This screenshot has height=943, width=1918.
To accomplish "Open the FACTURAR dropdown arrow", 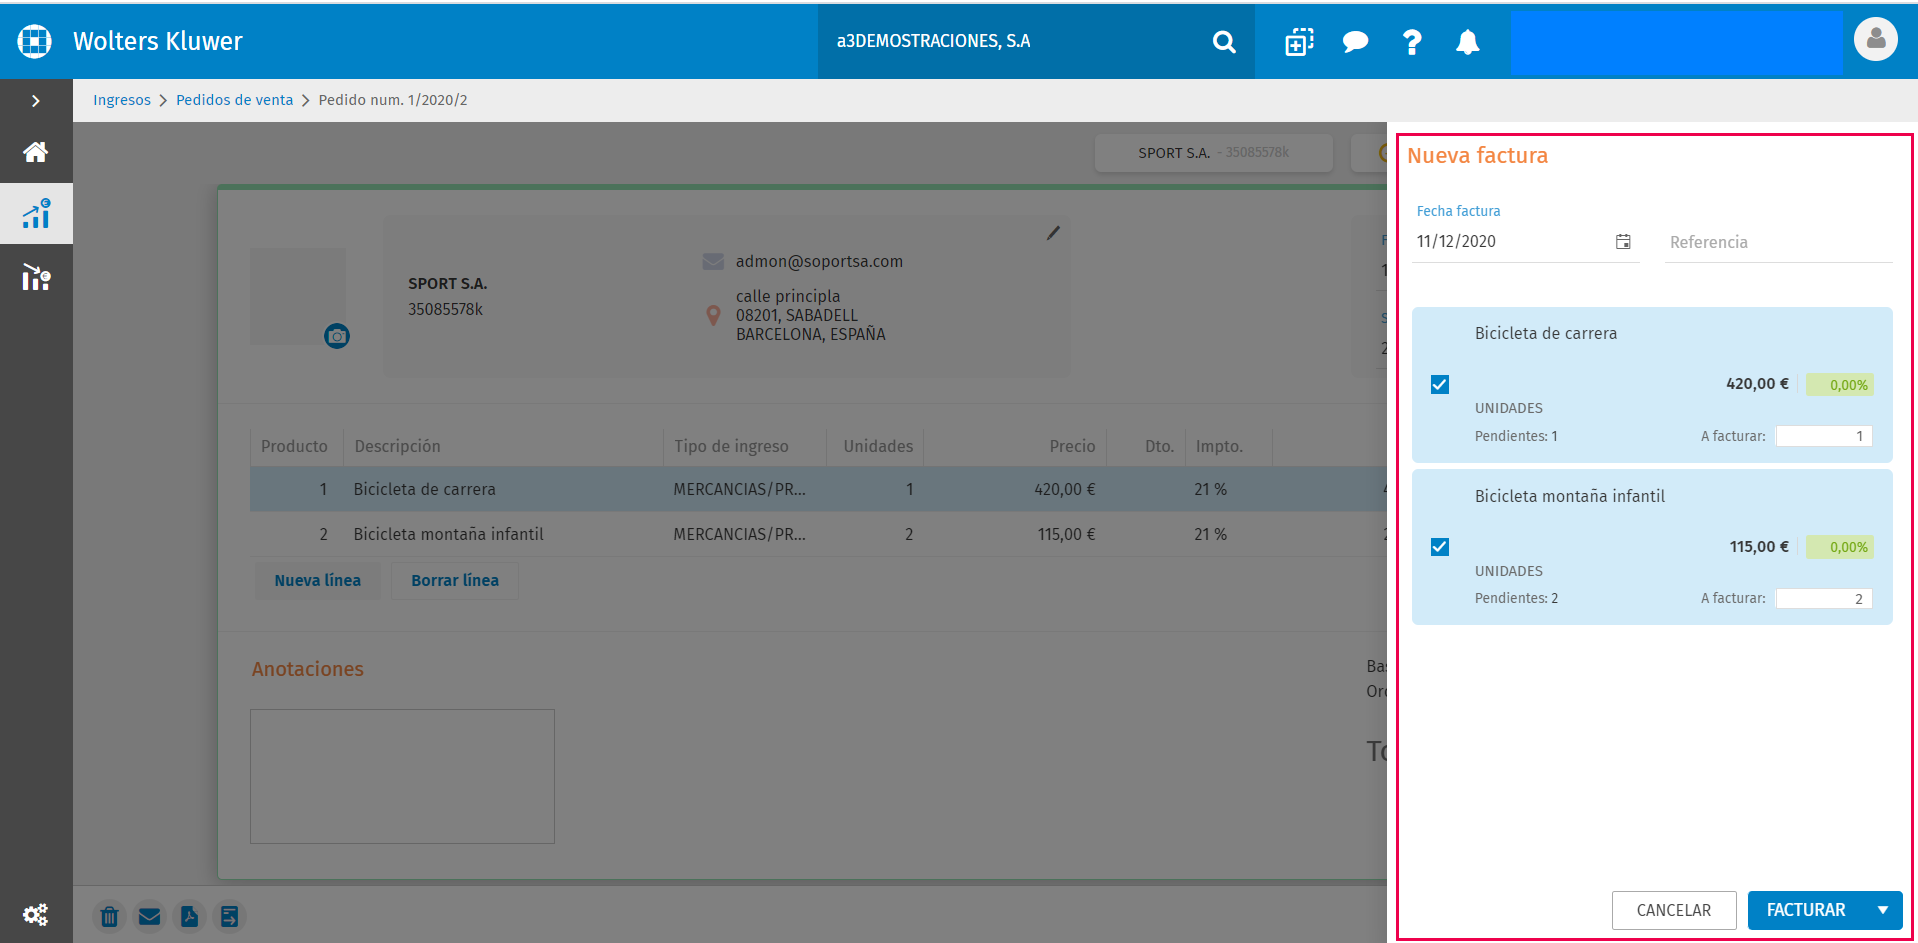I will tap(1883, 910).
